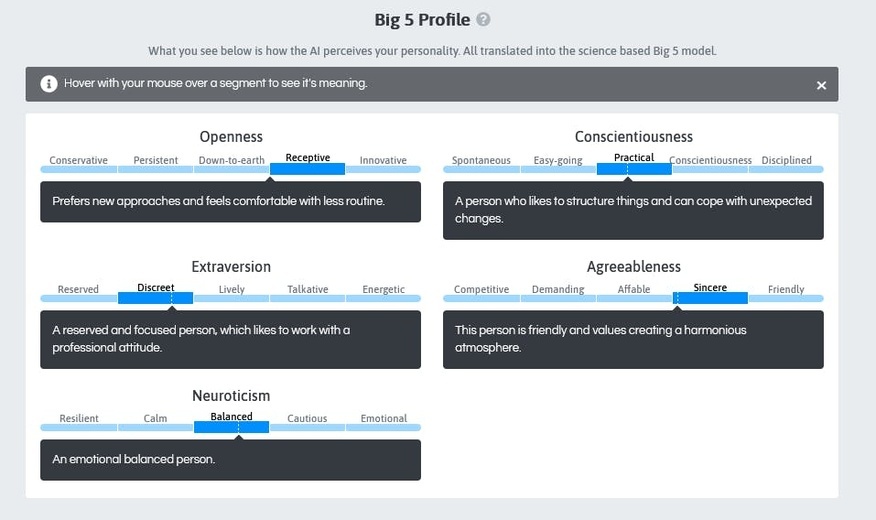
Task: Click the info icon in the hint banner
Action: [49, 84]
